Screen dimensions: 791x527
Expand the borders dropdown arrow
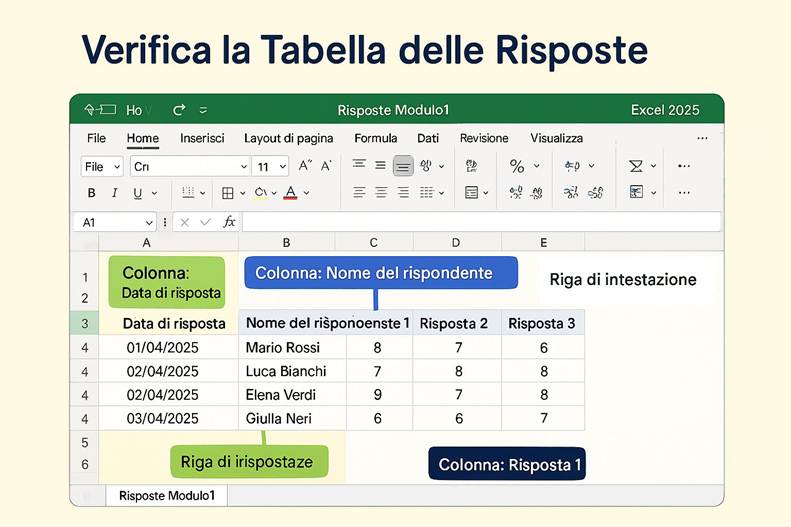tap(243, 193)
